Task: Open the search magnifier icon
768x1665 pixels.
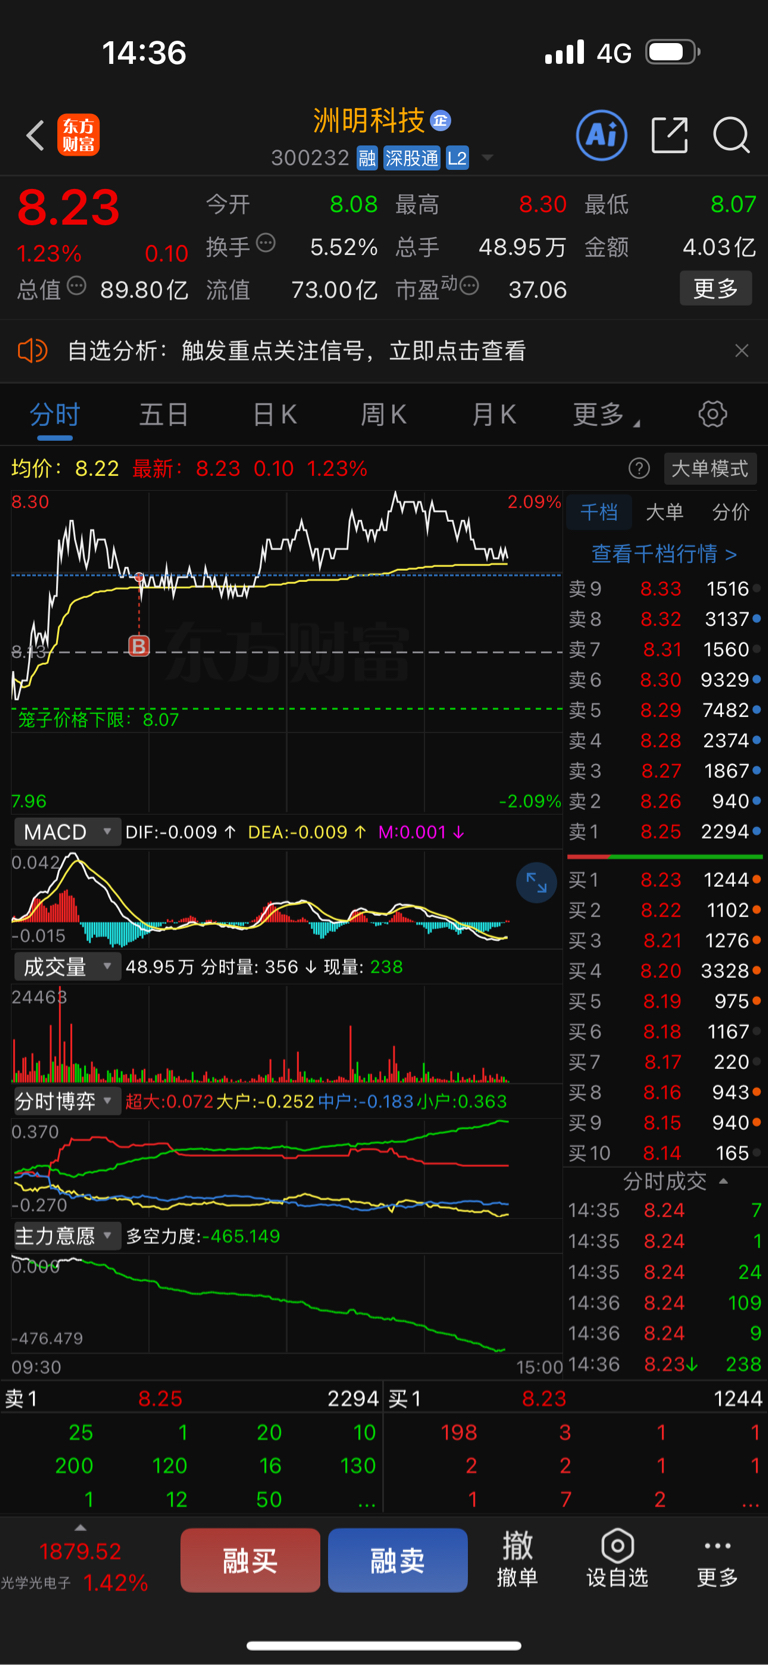Action: tap(732, 135)
